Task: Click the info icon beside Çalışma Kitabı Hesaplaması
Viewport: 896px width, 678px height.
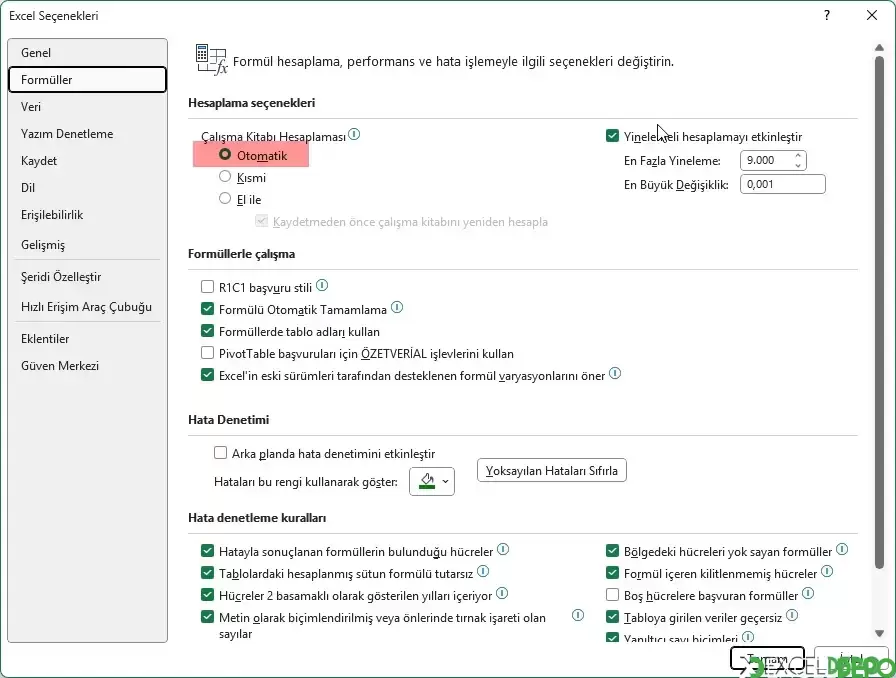Action: tap(354, 134)
